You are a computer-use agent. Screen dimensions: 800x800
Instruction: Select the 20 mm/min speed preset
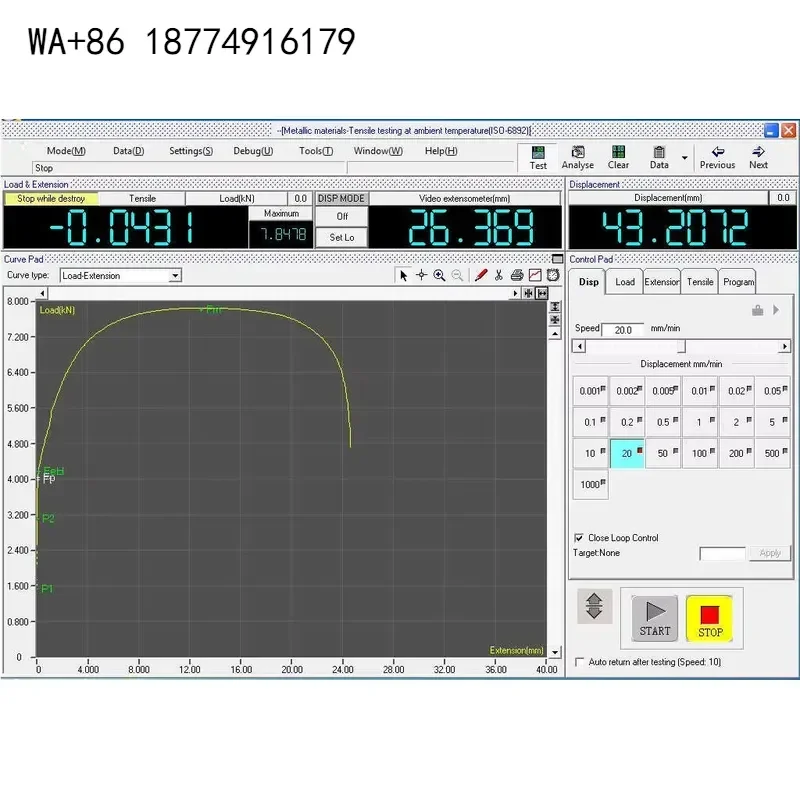[x=627, y=453]
